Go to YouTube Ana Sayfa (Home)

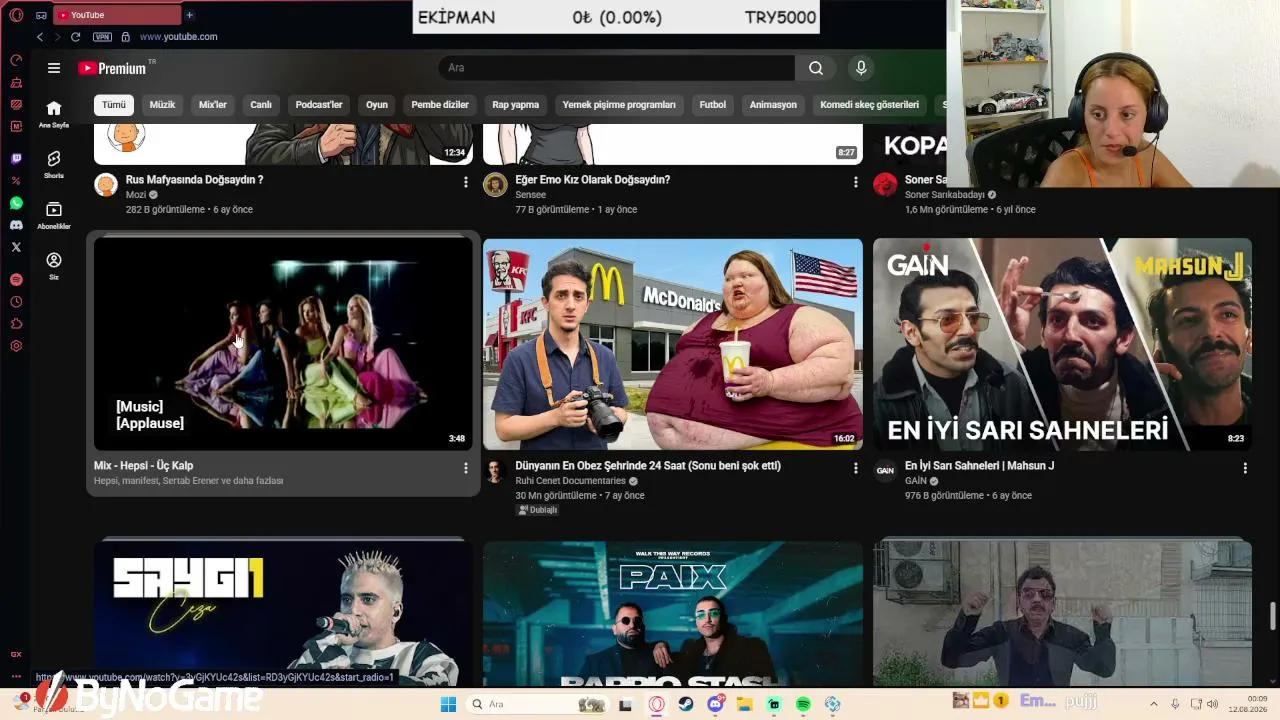coord(54,114)
